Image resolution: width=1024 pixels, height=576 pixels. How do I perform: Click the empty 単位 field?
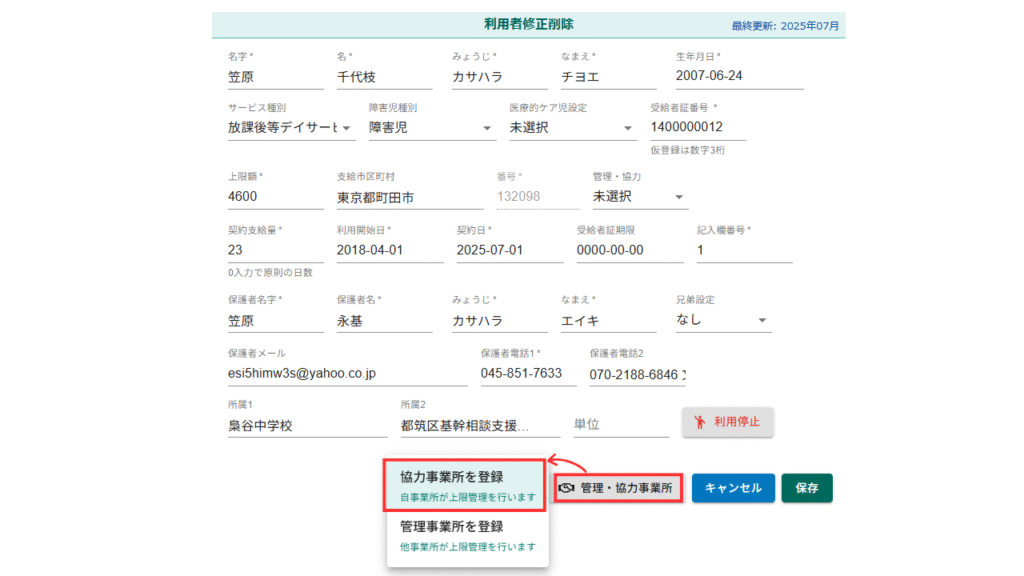[x=620, y=426]
